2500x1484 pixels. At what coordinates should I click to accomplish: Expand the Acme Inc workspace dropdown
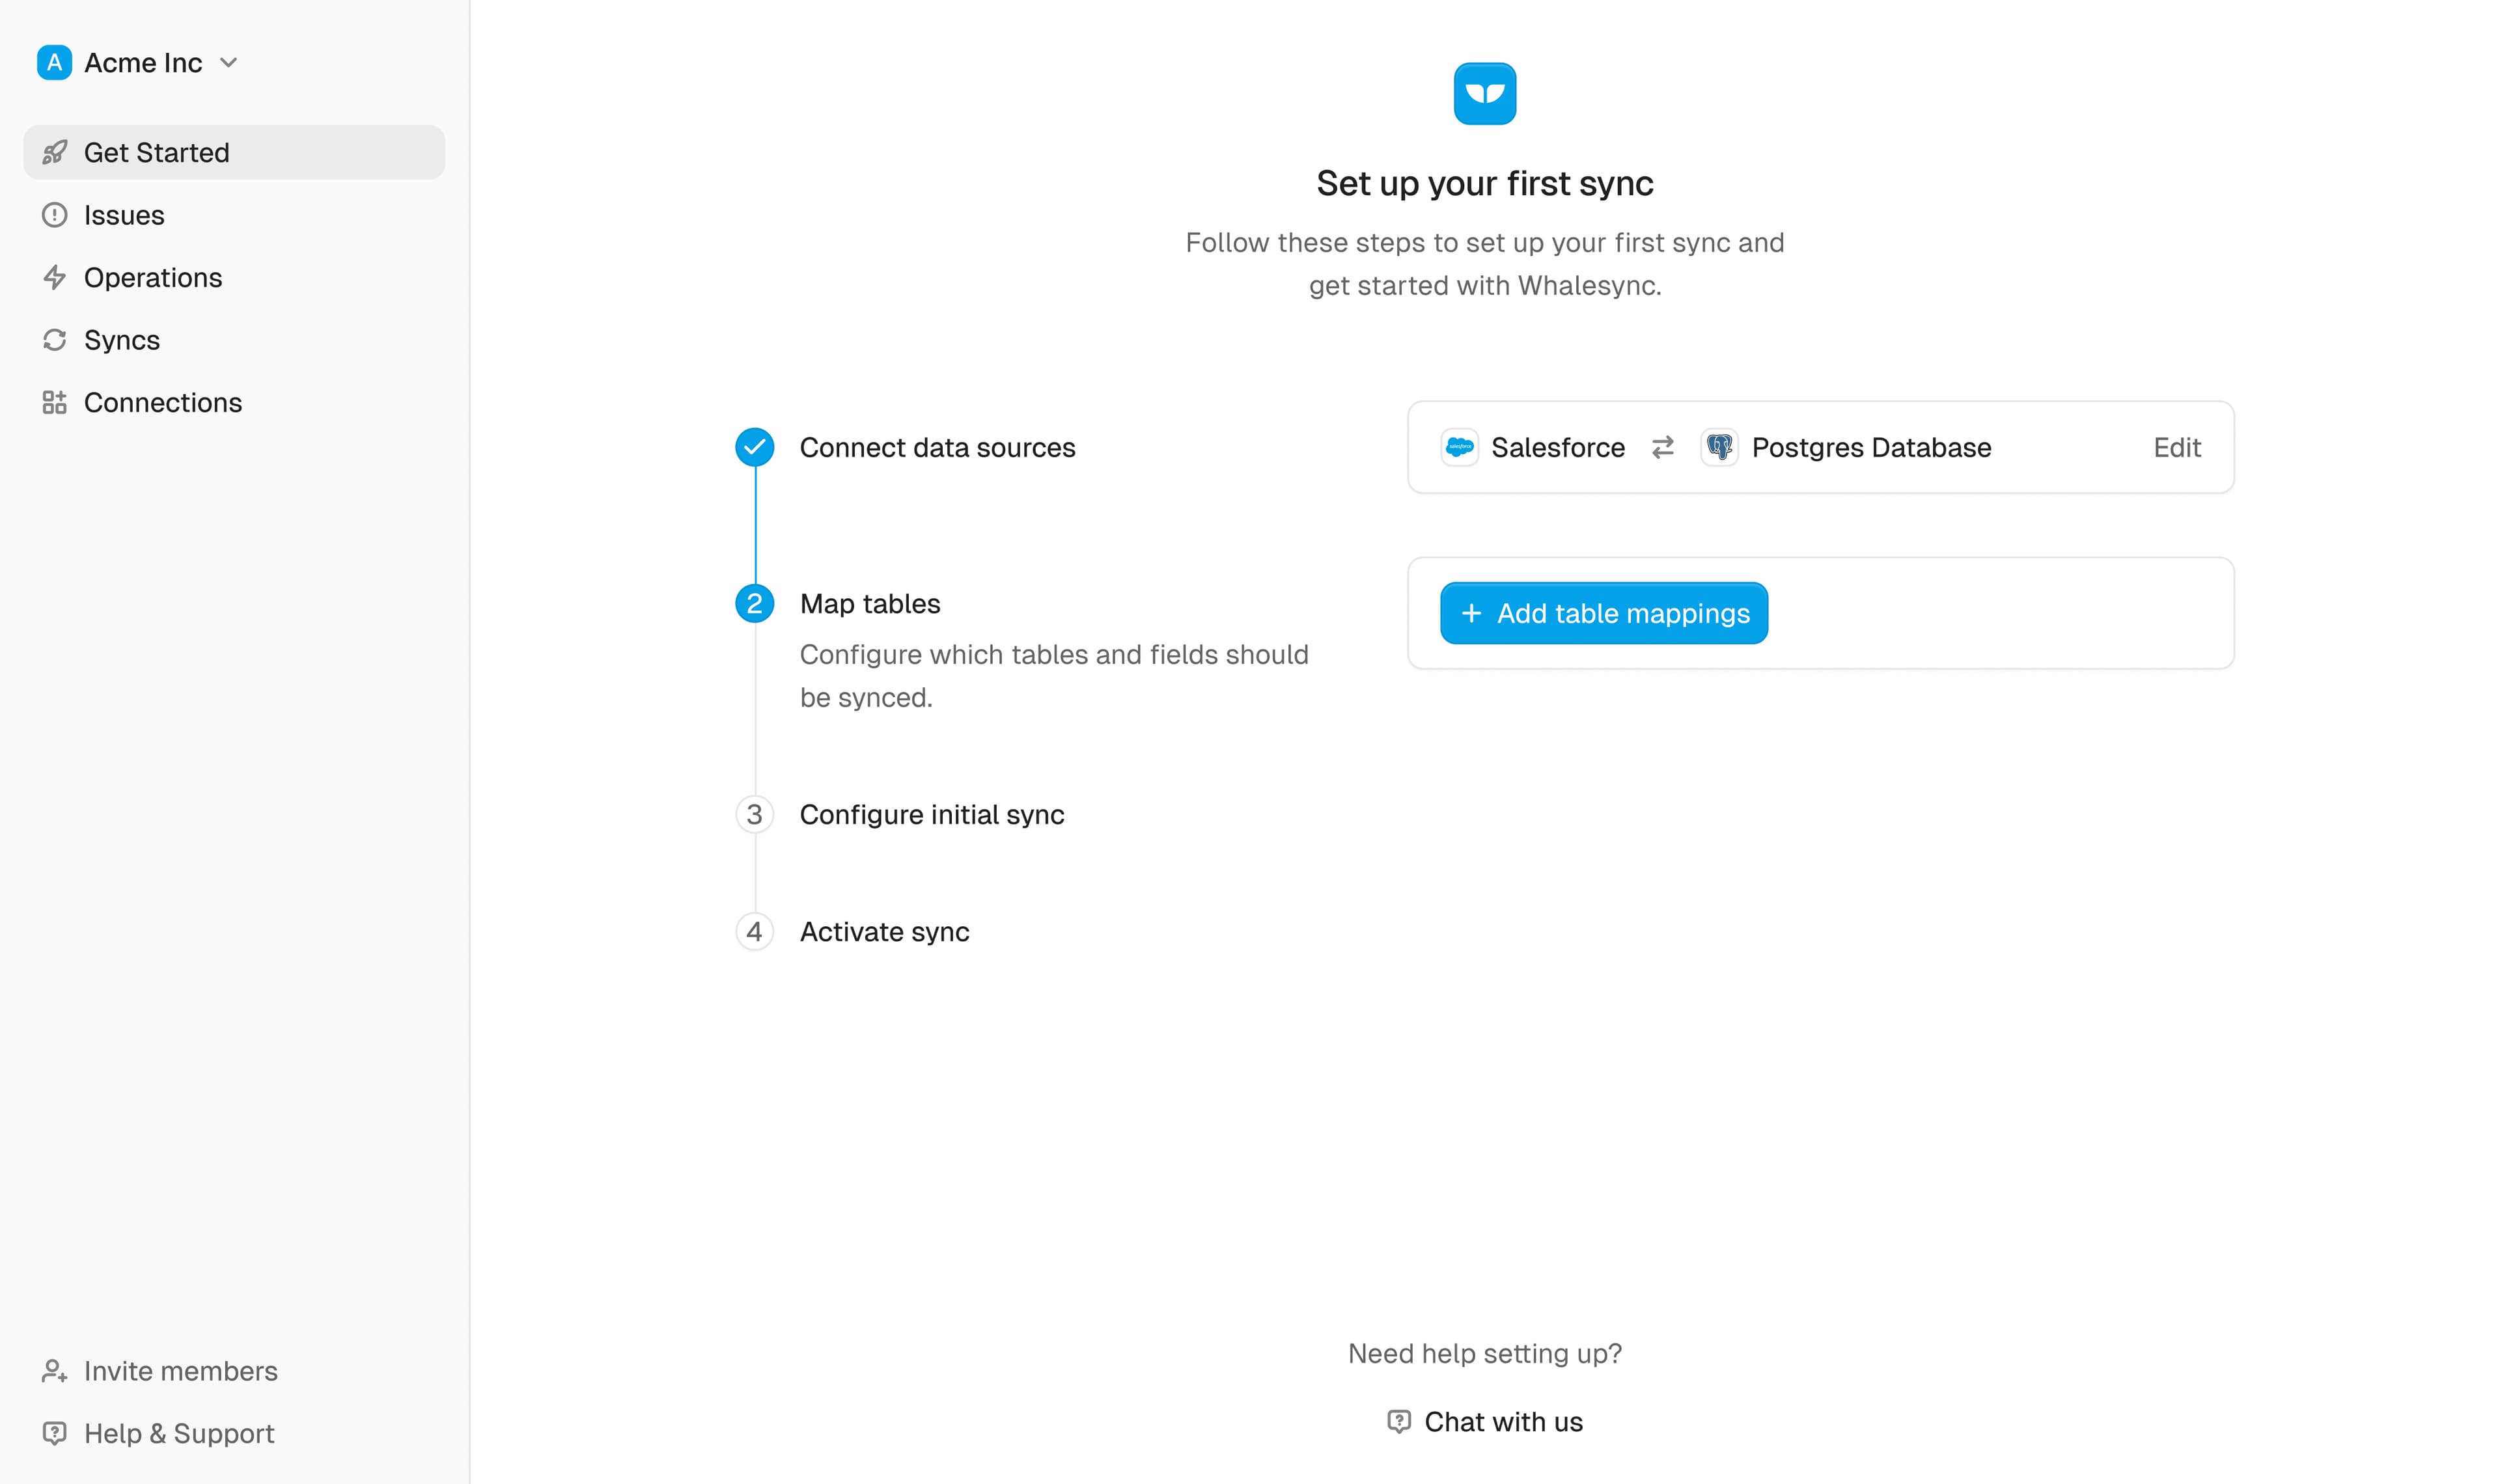(228, 62)
